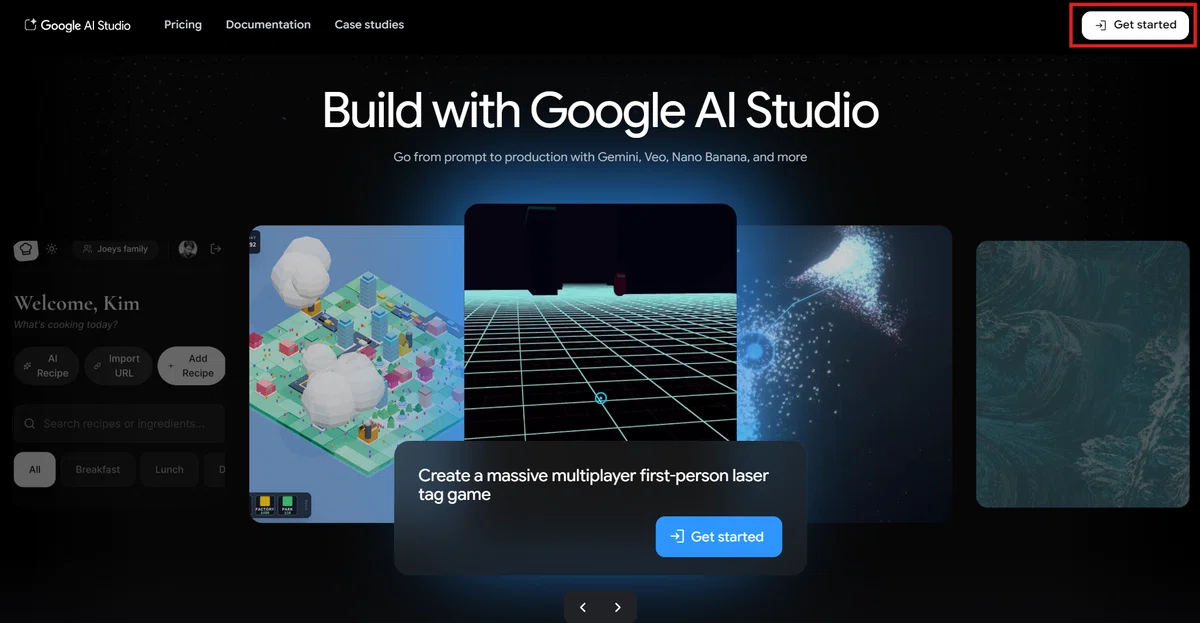Open the laser tag grid preview
This screenshot has height=623, width=1200.
point(600,322)
